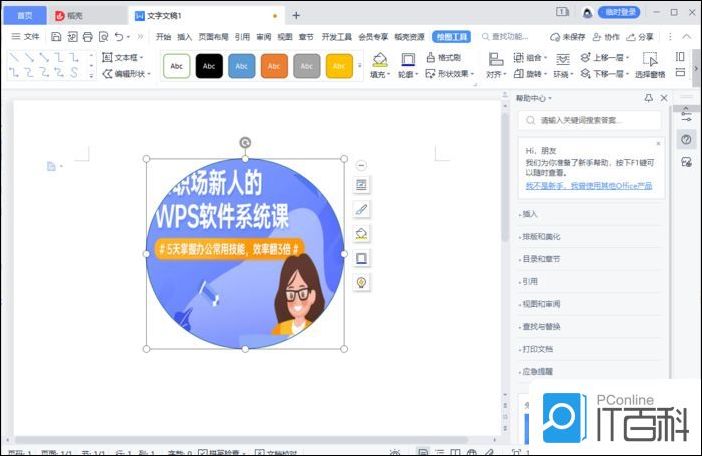
Task: Open the Shape Effects (形状效果) dropdown
Action: [449, 74]
